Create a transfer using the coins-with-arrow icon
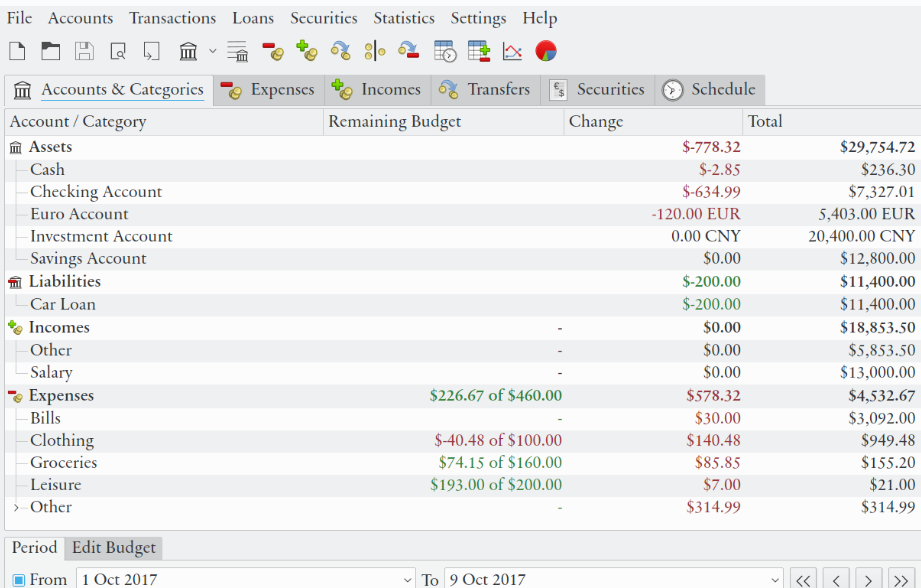The height and width of the screenshot is (588, 921). [x=339, y=51]
